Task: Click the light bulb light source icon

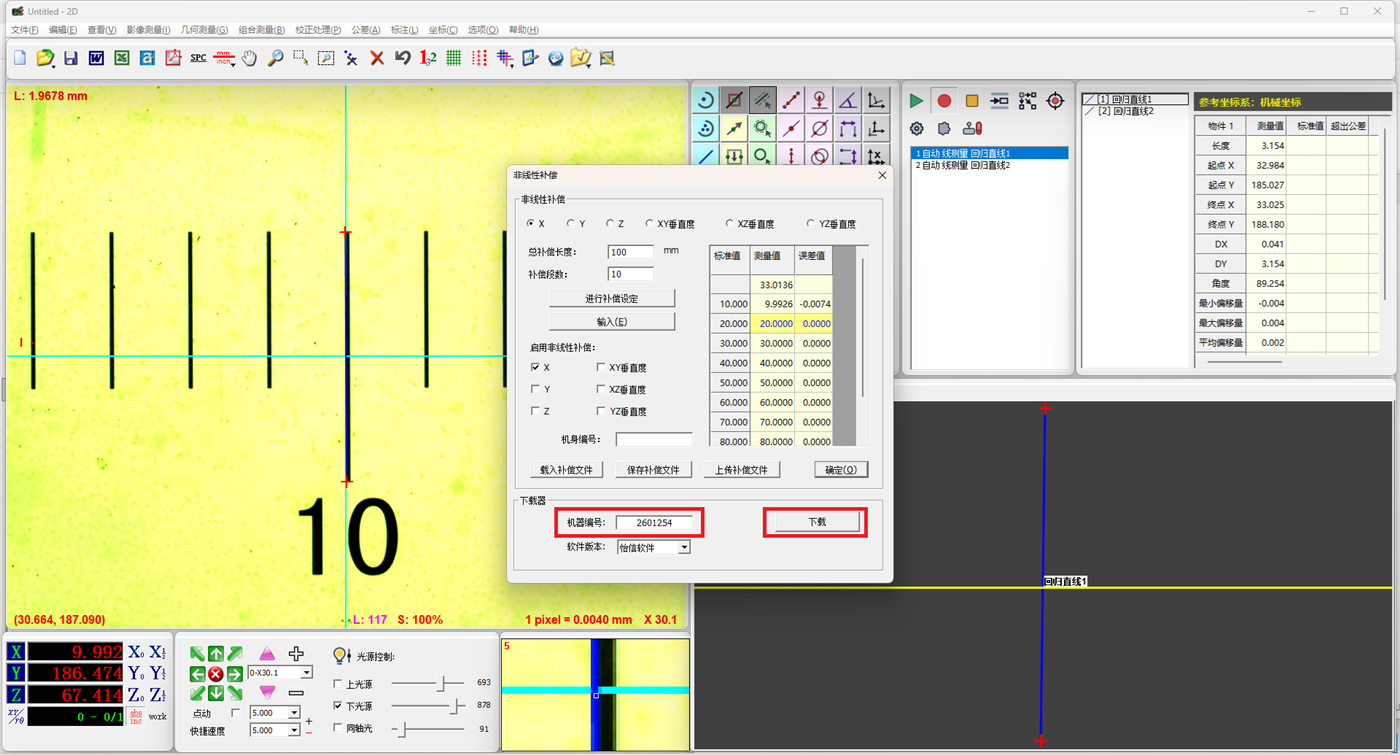Action: pos(340,656)
